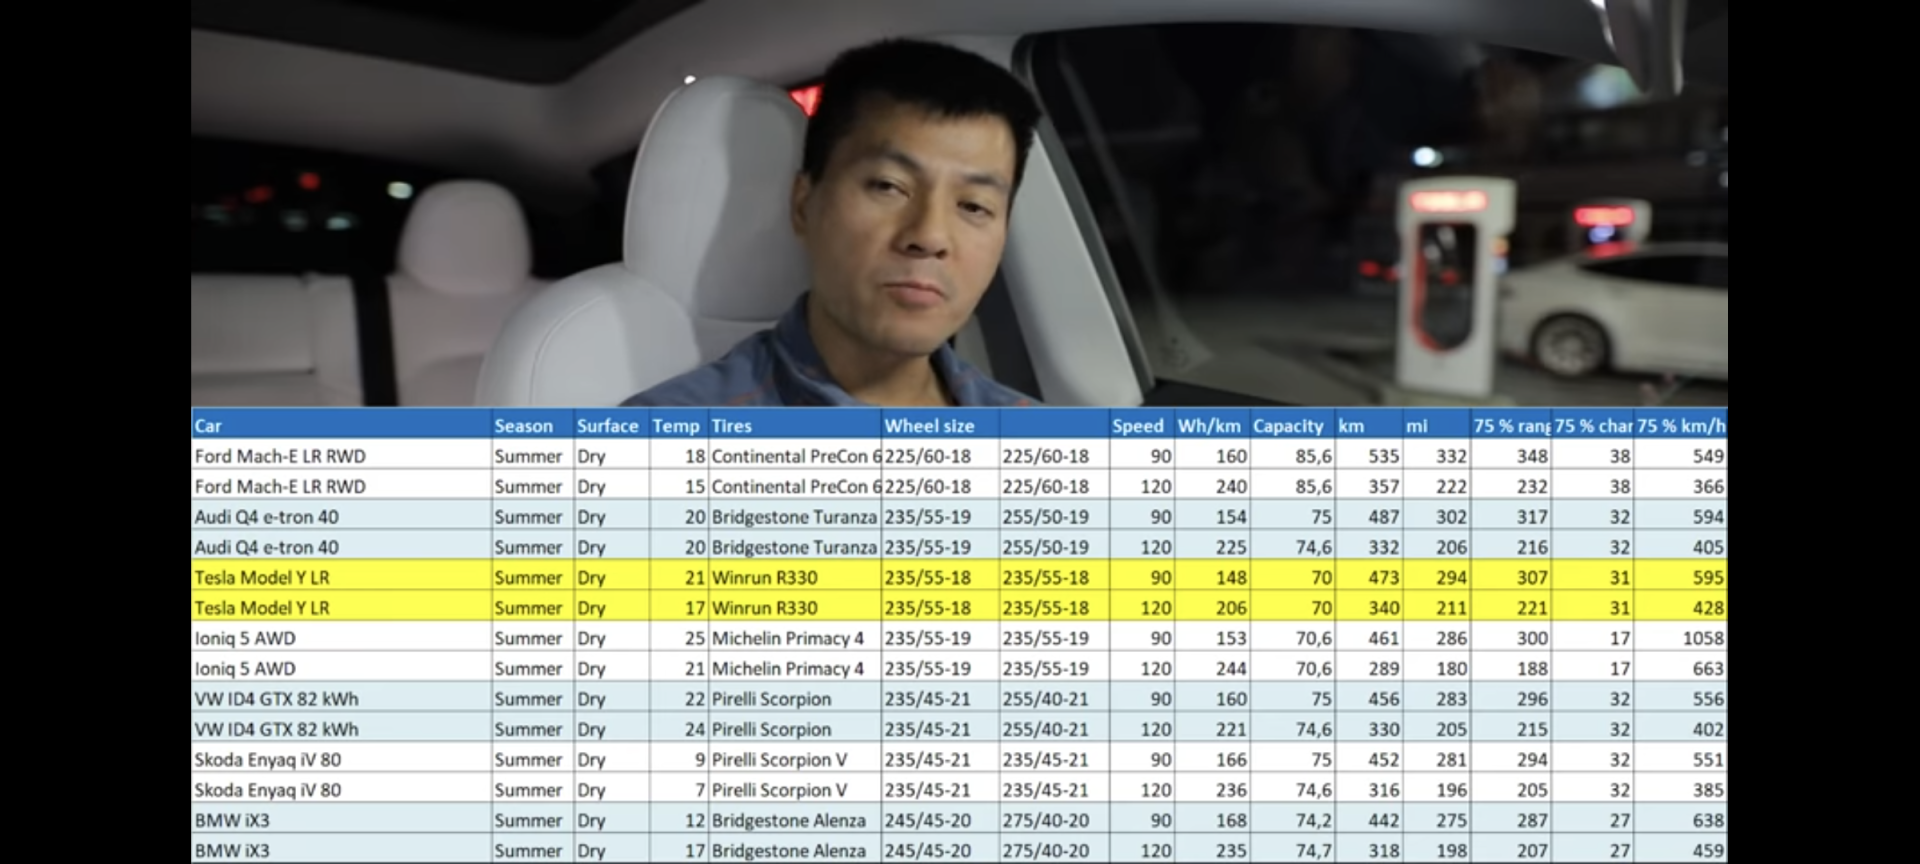Click the km value '330'

coord(1384,729)
